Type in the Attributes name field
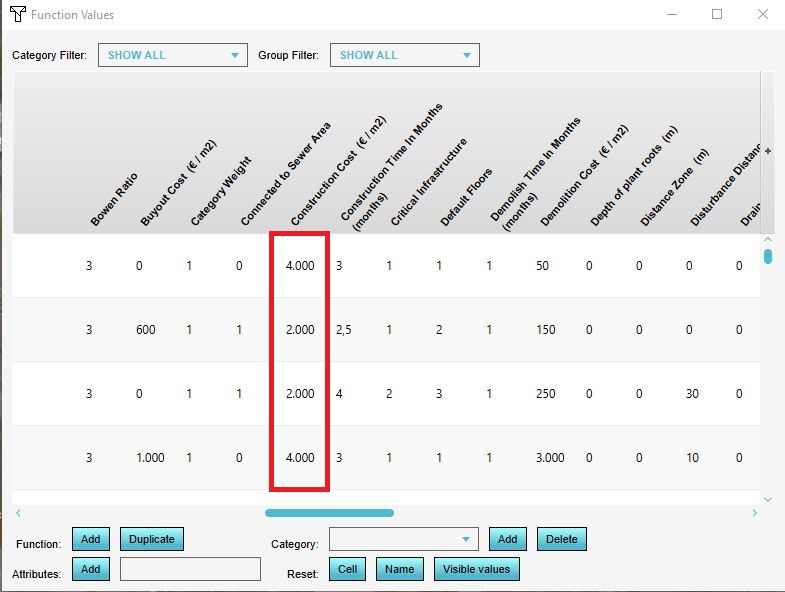Screen dimensions: 785x592 190,569
